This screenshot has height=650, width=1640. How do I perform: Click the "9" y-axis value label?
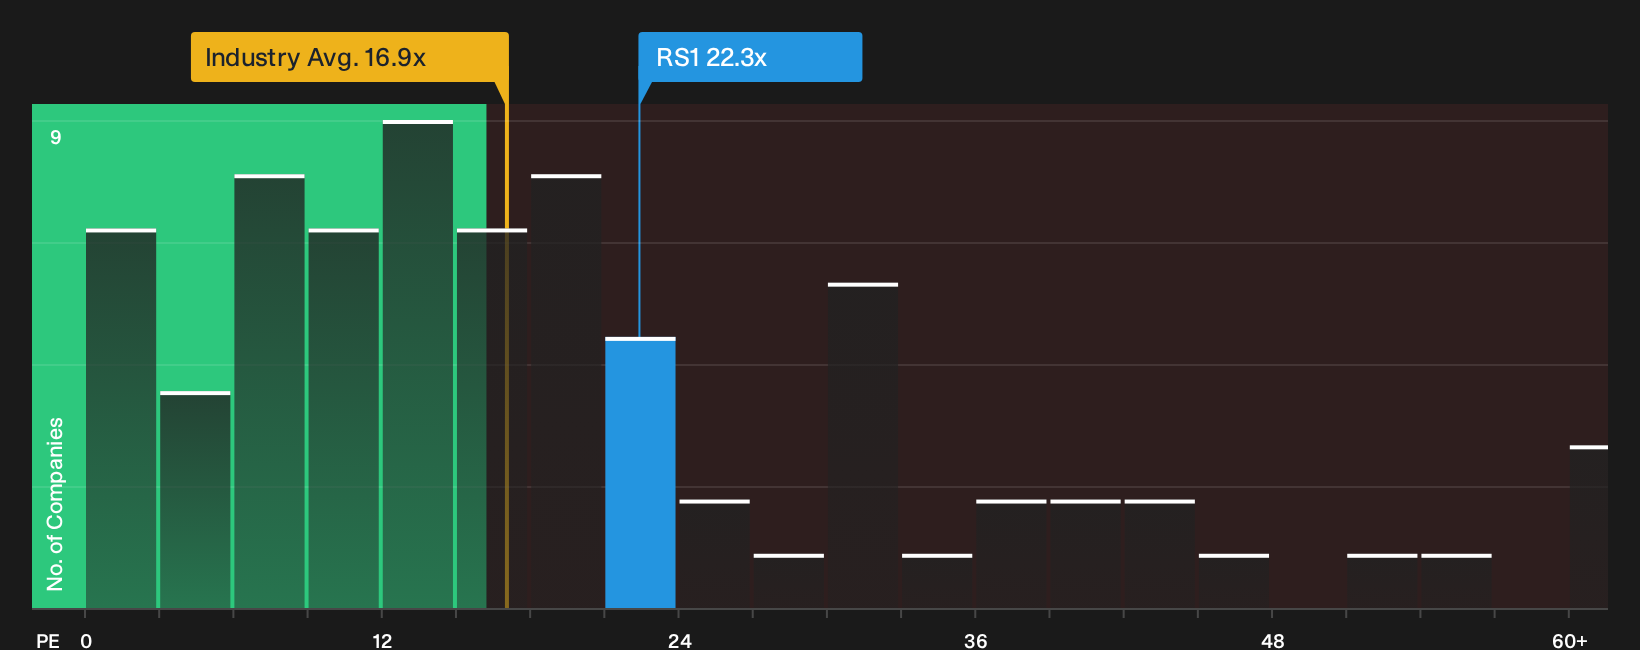[x=56, y=137]
